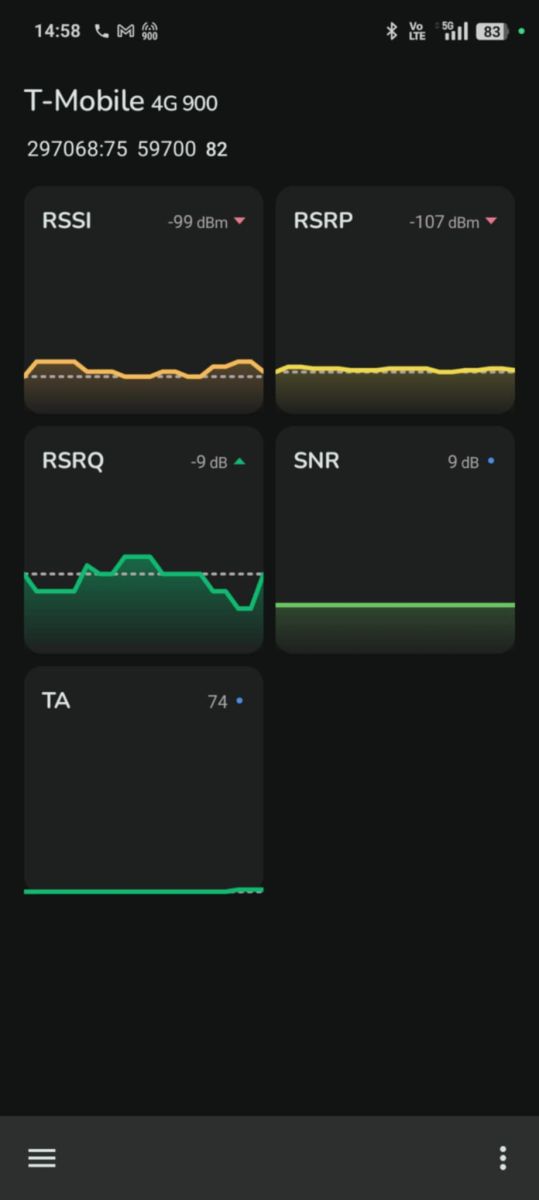The height and width of the screenshot is (1200, 539).
Task: Tap the Gmail notification icon
Action: pos(125,31)
